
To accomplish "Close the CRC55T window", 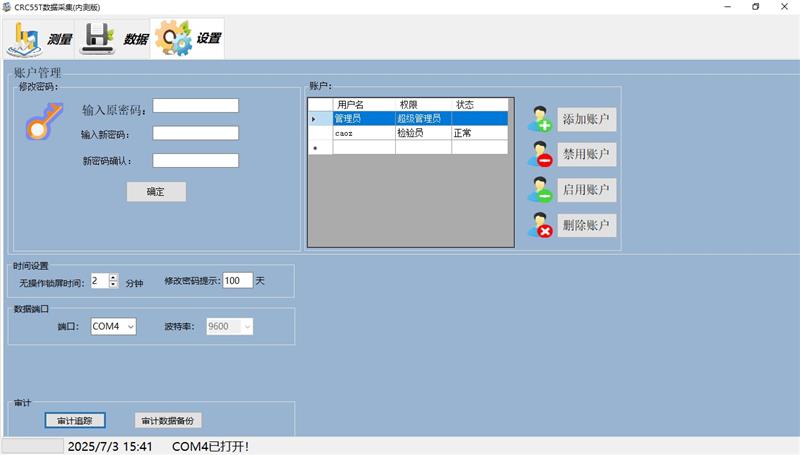I will pos(784,7).
